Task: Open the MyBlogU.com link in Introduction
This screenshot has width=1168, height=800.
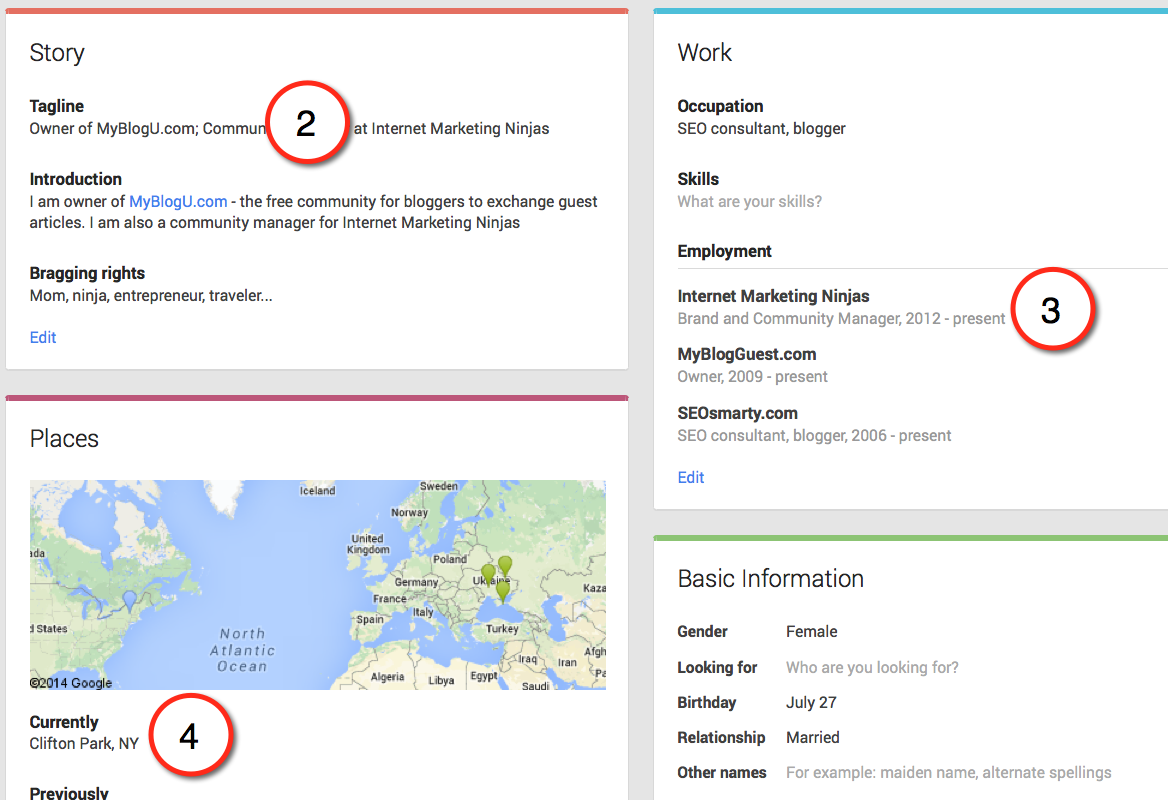Action: (178, 201)
